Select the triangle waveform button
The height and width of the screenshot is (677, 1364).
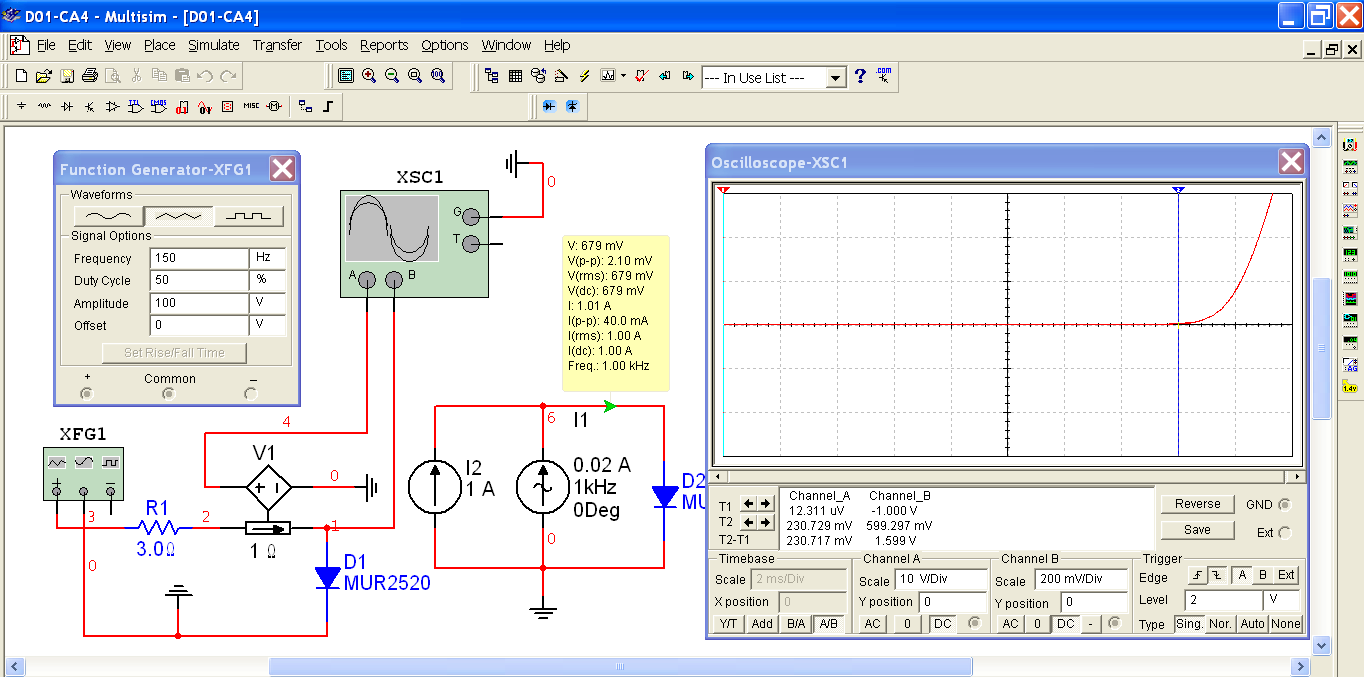click(x=178, y=216)
